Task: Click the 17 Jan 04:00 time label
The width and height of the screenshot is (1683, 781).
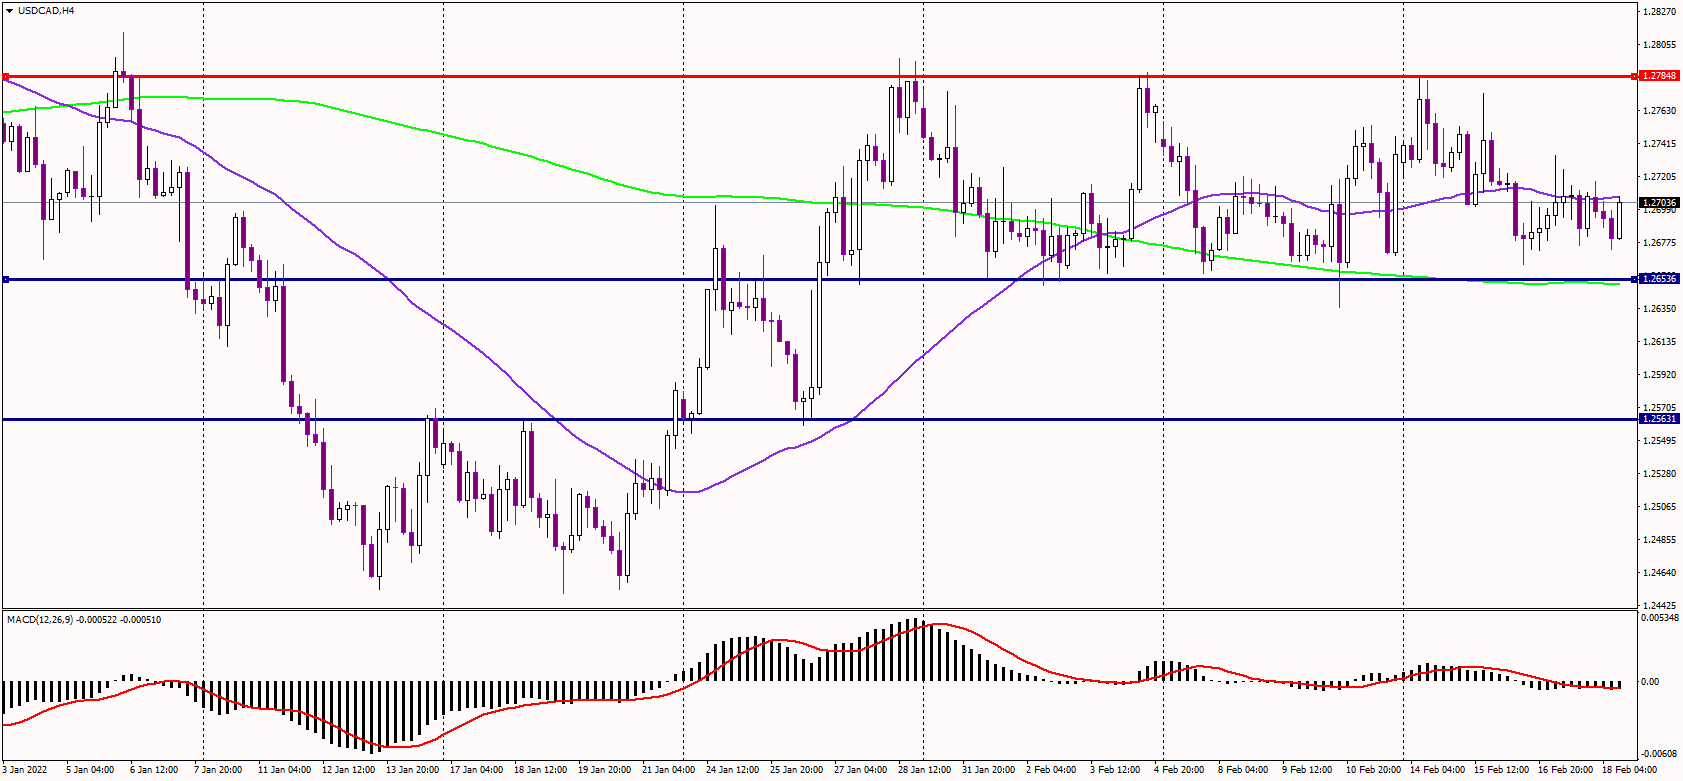Action: 476,770
